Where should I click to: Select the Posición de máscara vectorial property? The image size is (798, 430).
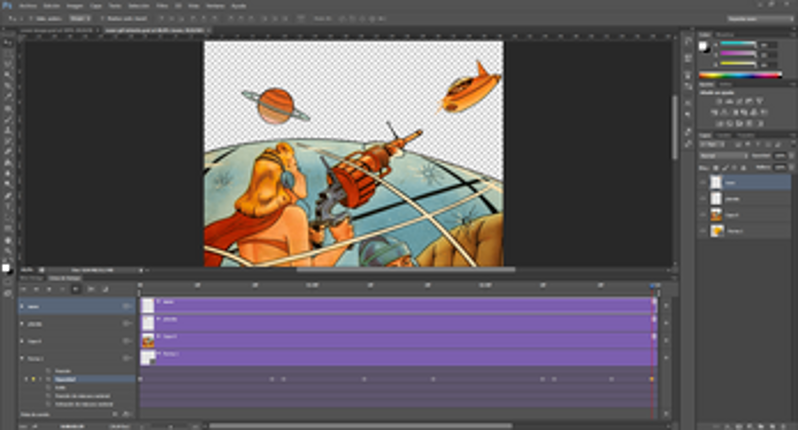click(82, 396)
